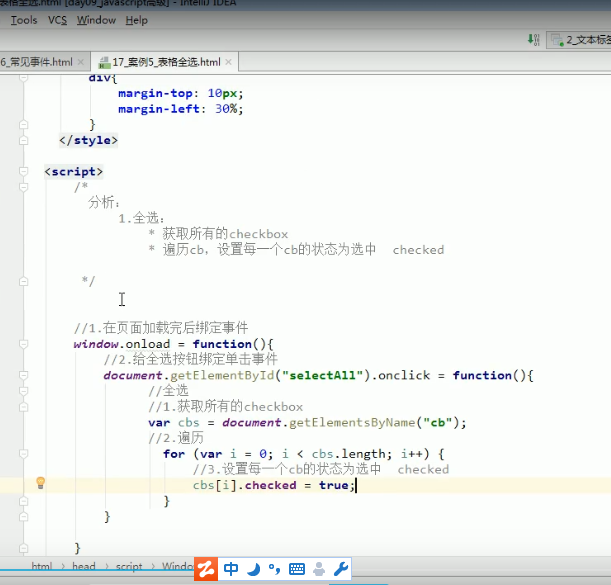Image resolution: width=611 pixels, height=585 pixels.
Task: Open the Tools menu
Action: [24, 20]
